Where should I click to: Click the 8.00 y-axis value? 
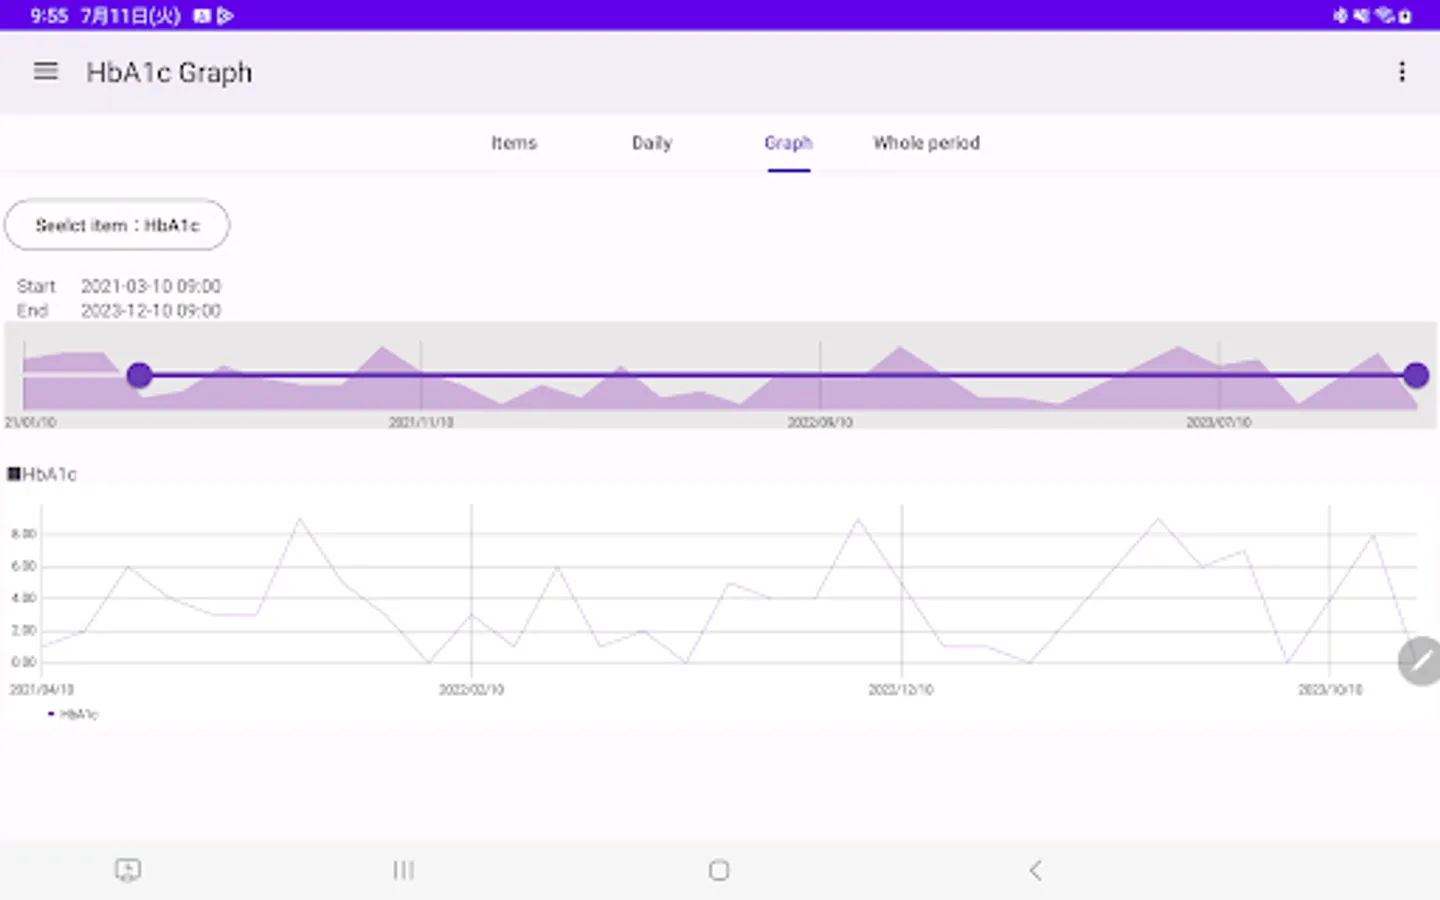23,534
